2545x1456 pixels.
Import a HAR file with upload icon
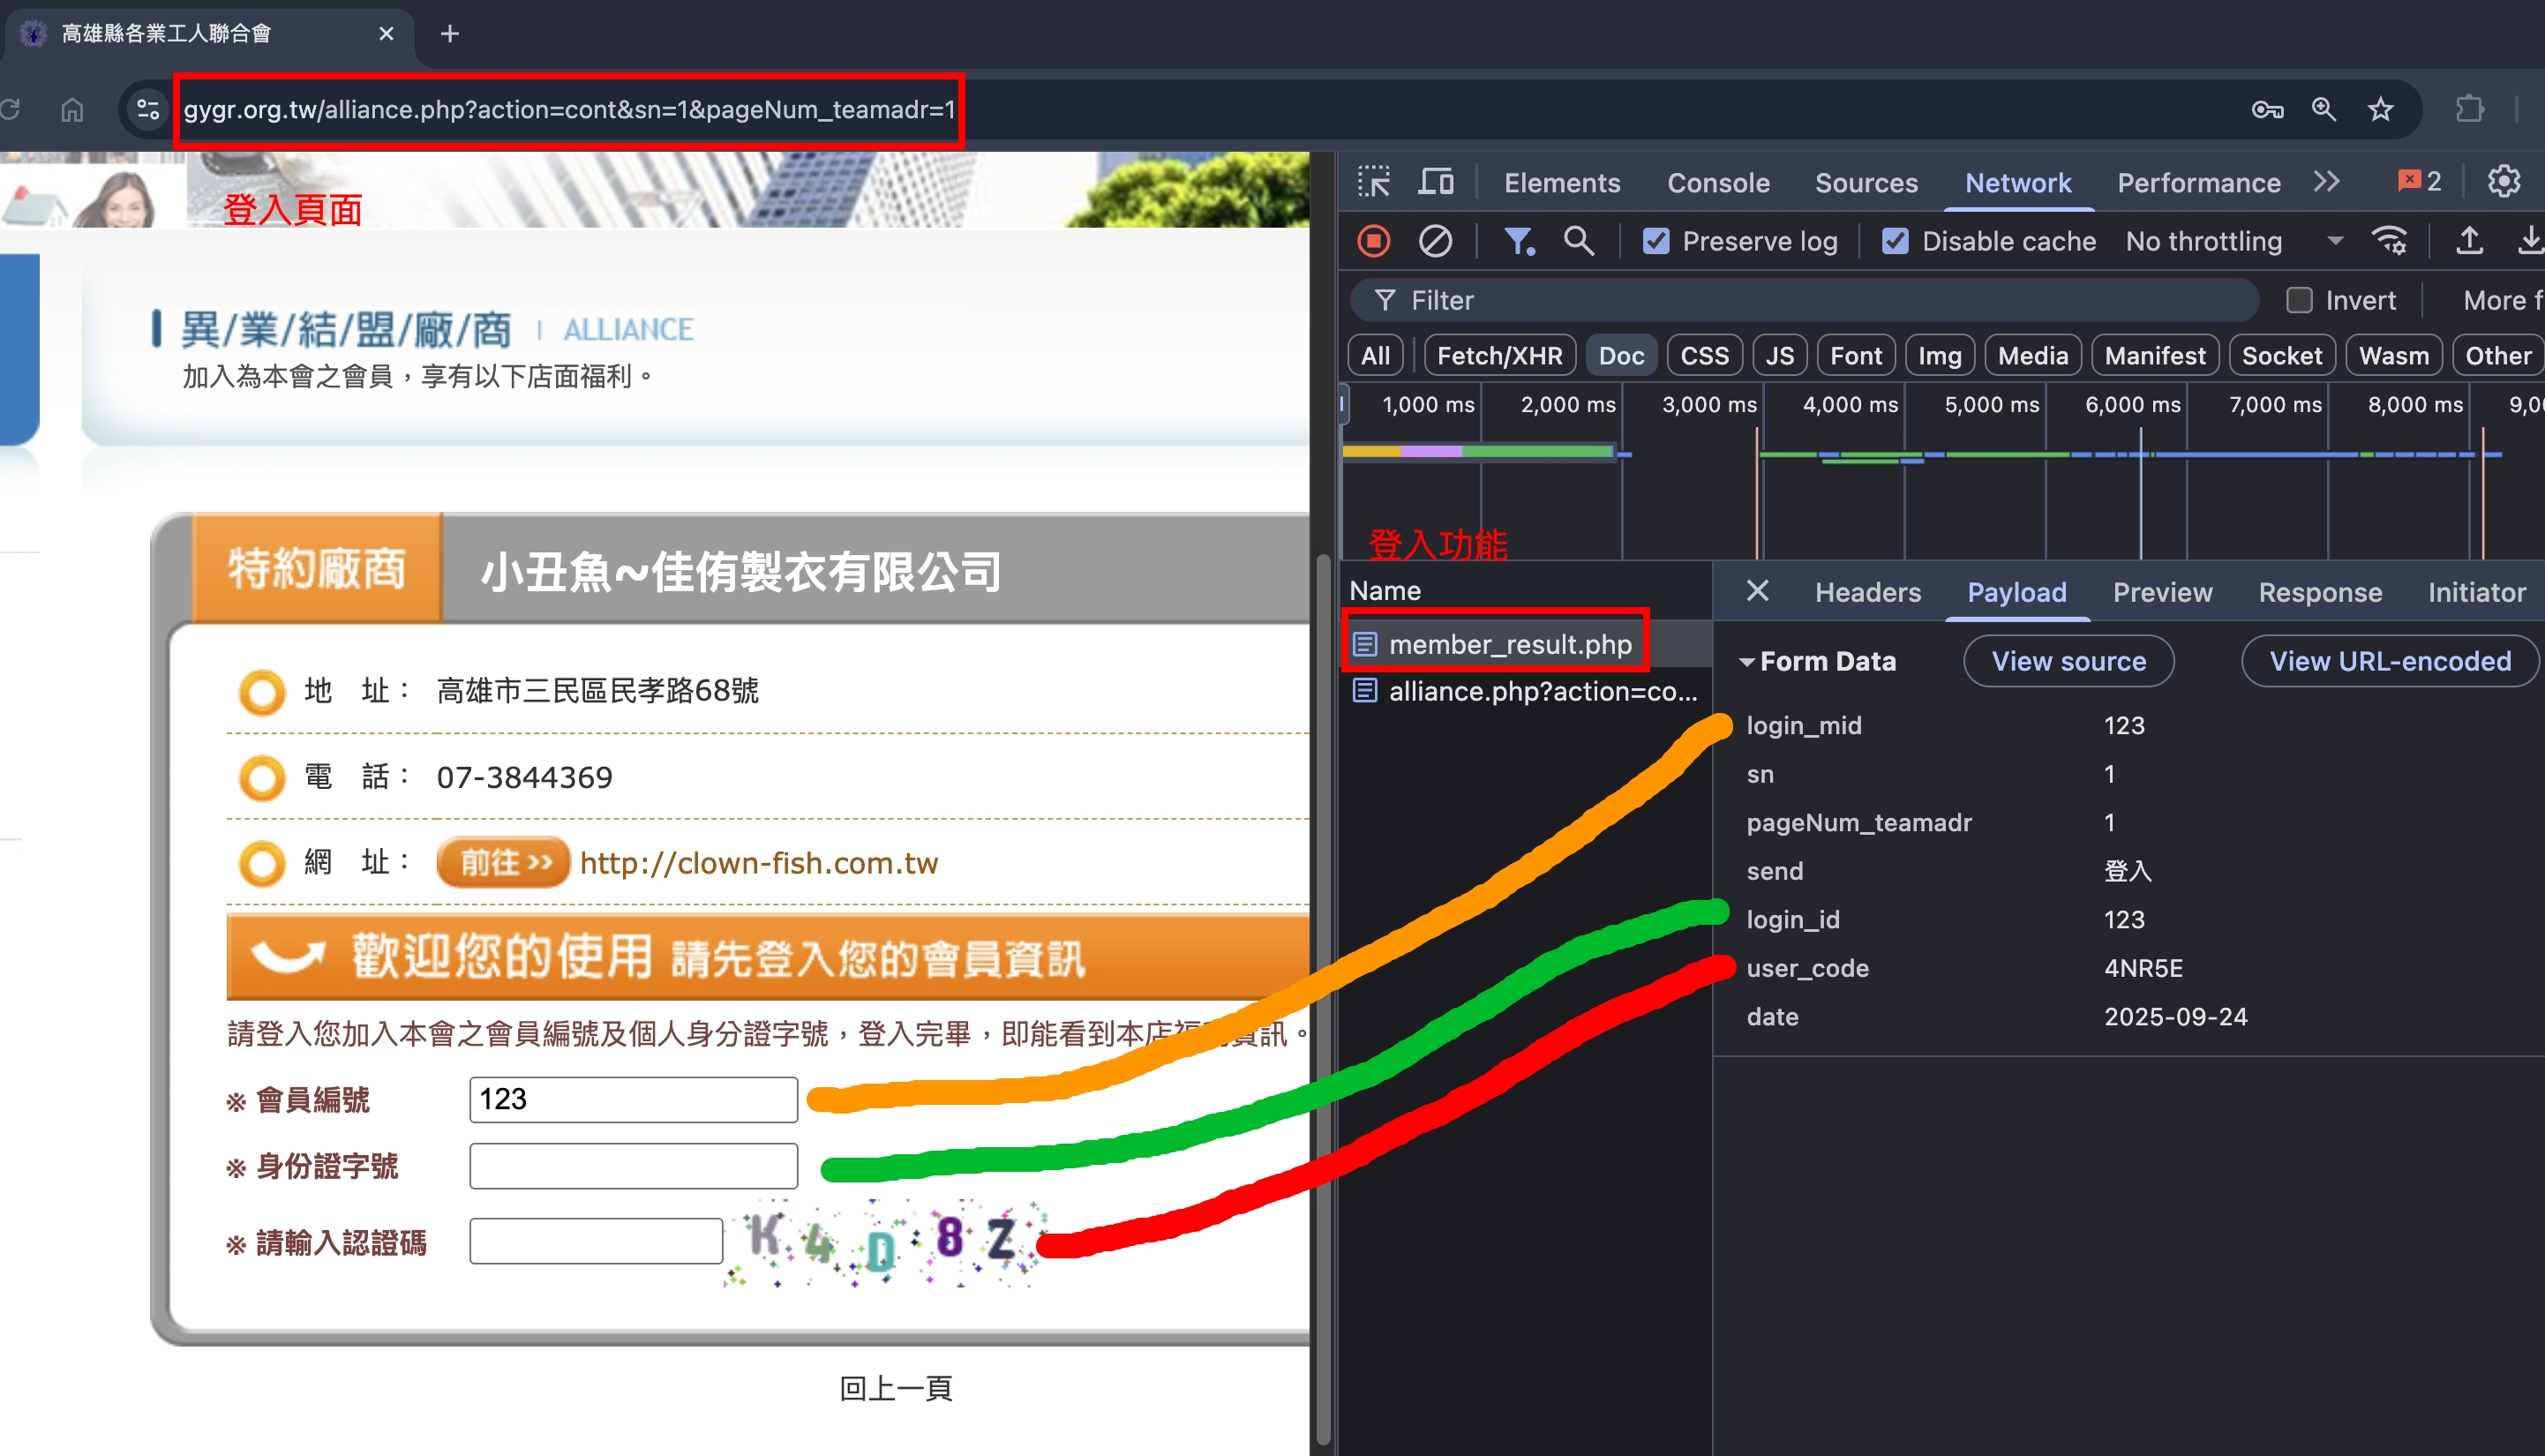tap(2469, 241)
